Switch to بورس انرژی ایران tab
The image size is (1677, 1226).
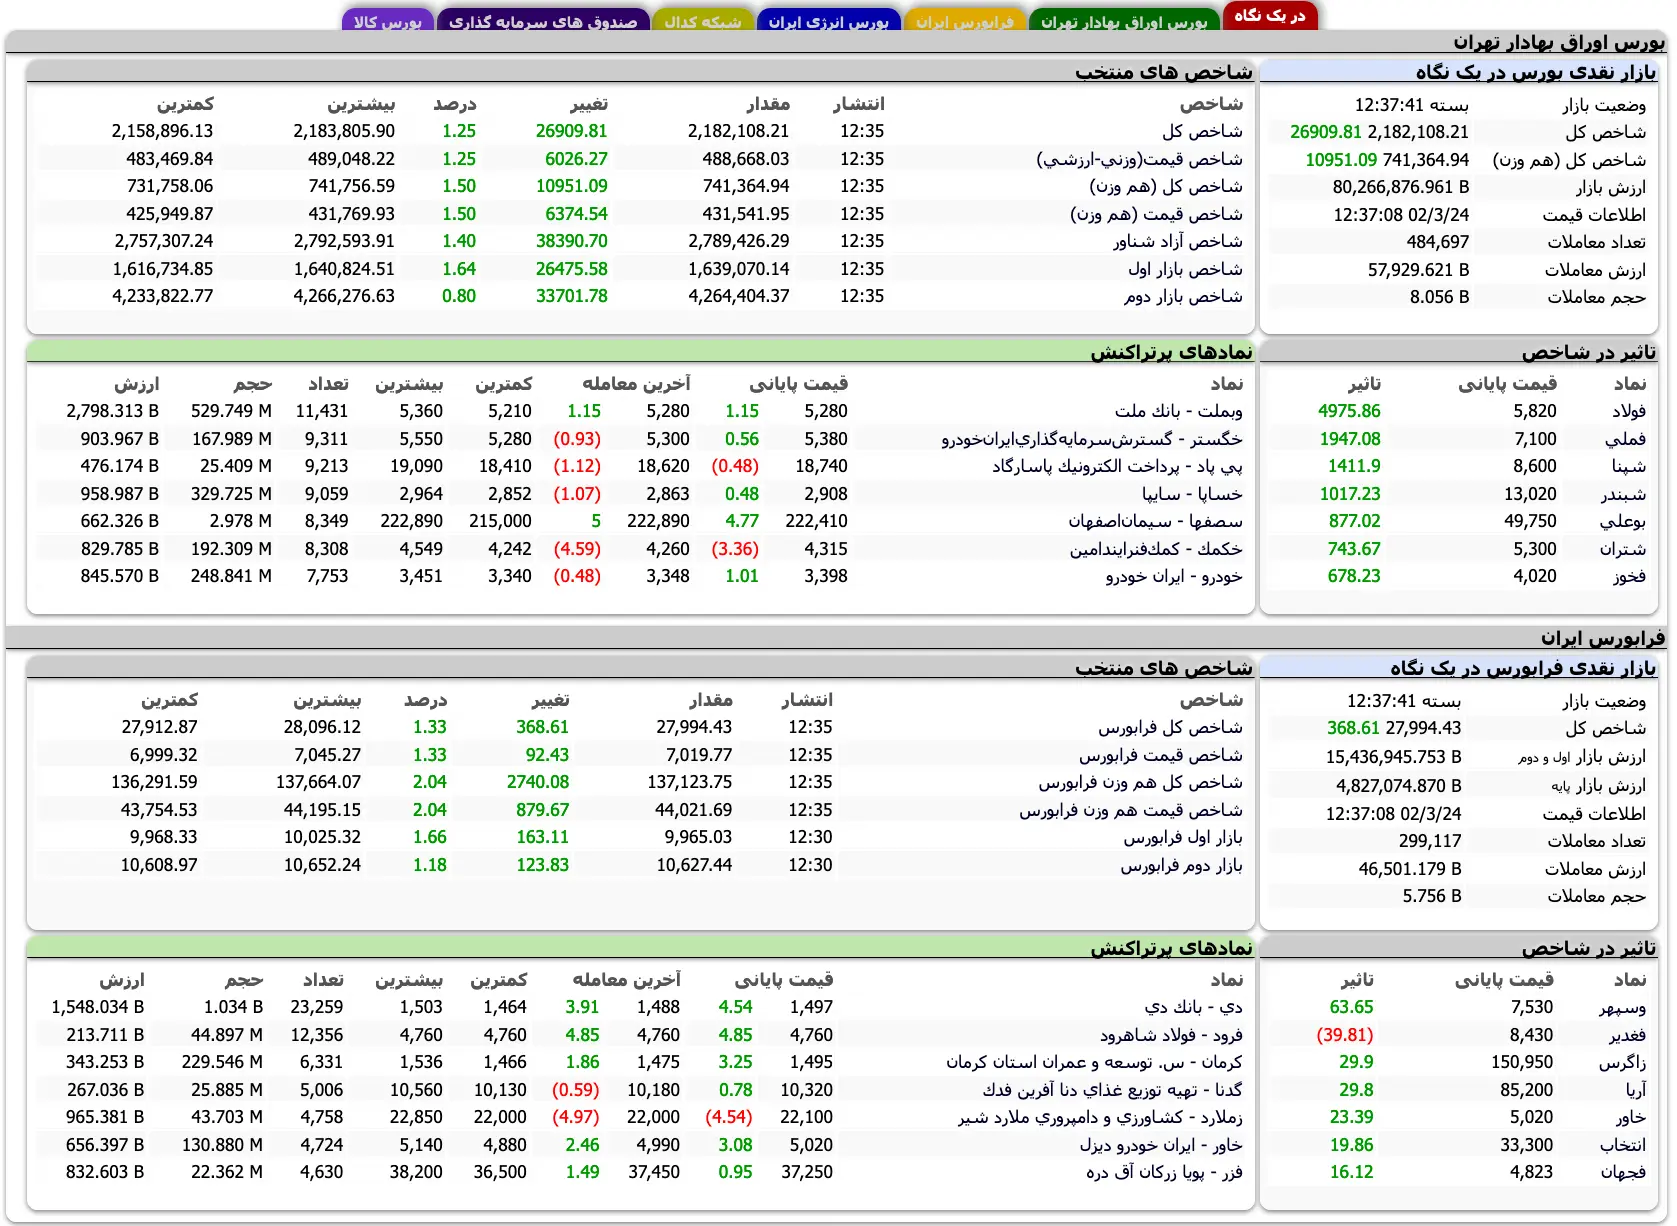point(828,21)
